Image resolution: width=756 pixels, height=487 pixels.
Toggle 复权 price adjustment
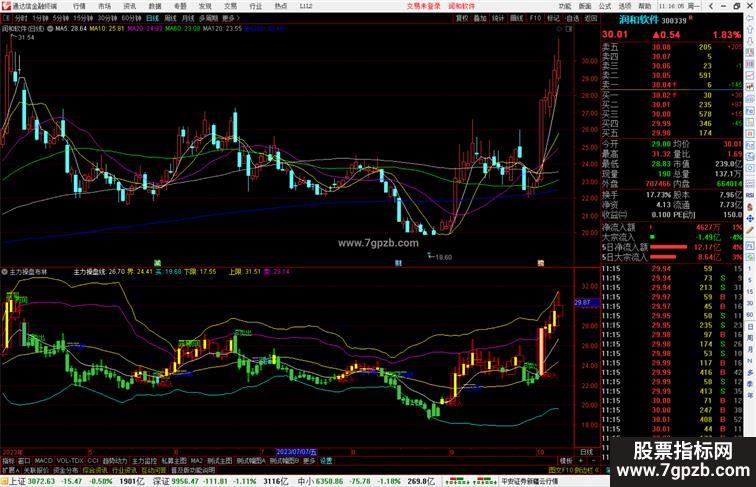[462, 18]
